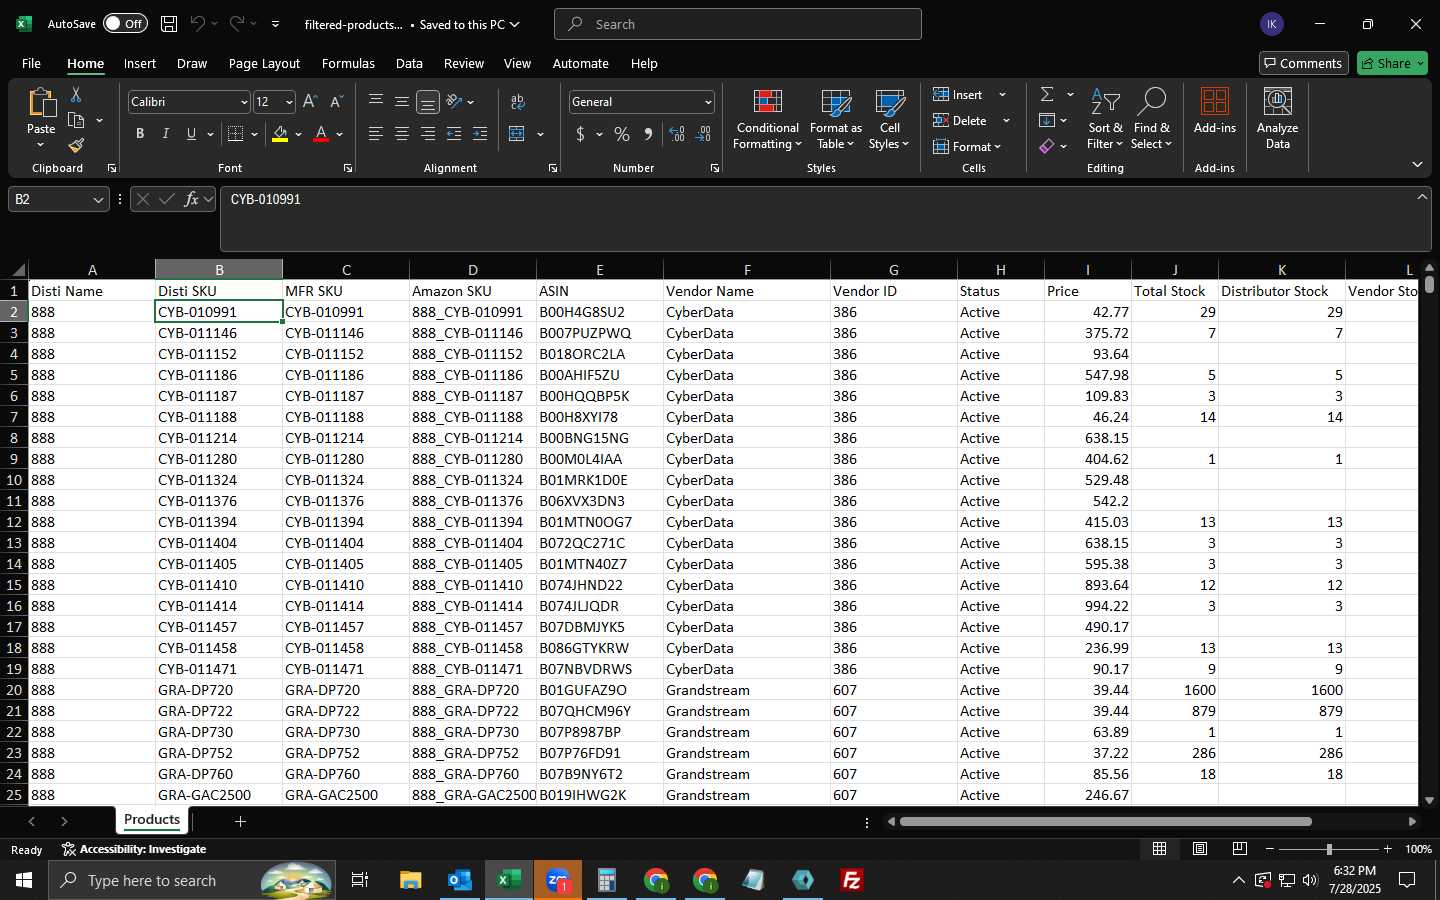
Task: Click the Search box in title bar
Action: pyautogui.click(x=738, y=24)
